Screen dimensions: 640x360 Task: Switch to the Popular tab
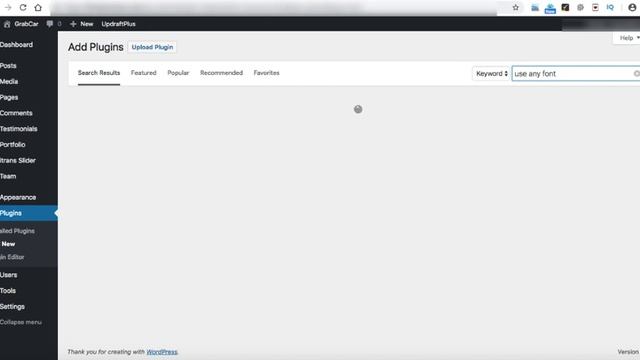[x=178, y=73]
